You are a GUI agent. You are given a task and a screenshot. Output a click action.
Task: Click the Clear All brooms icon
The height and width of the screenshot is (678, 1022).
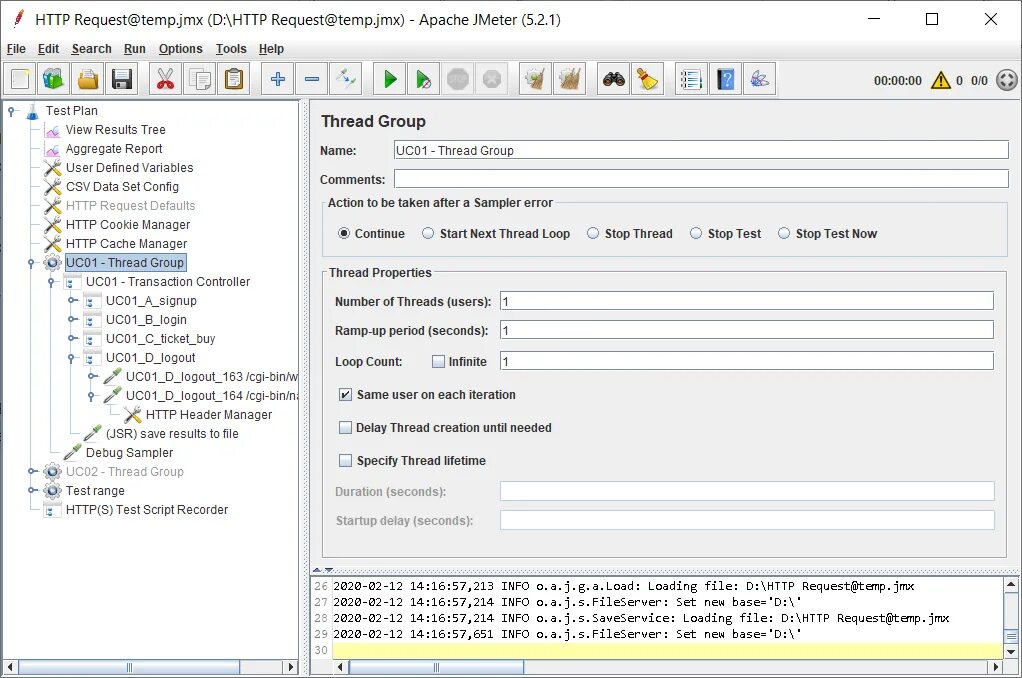tap(570, 80)
